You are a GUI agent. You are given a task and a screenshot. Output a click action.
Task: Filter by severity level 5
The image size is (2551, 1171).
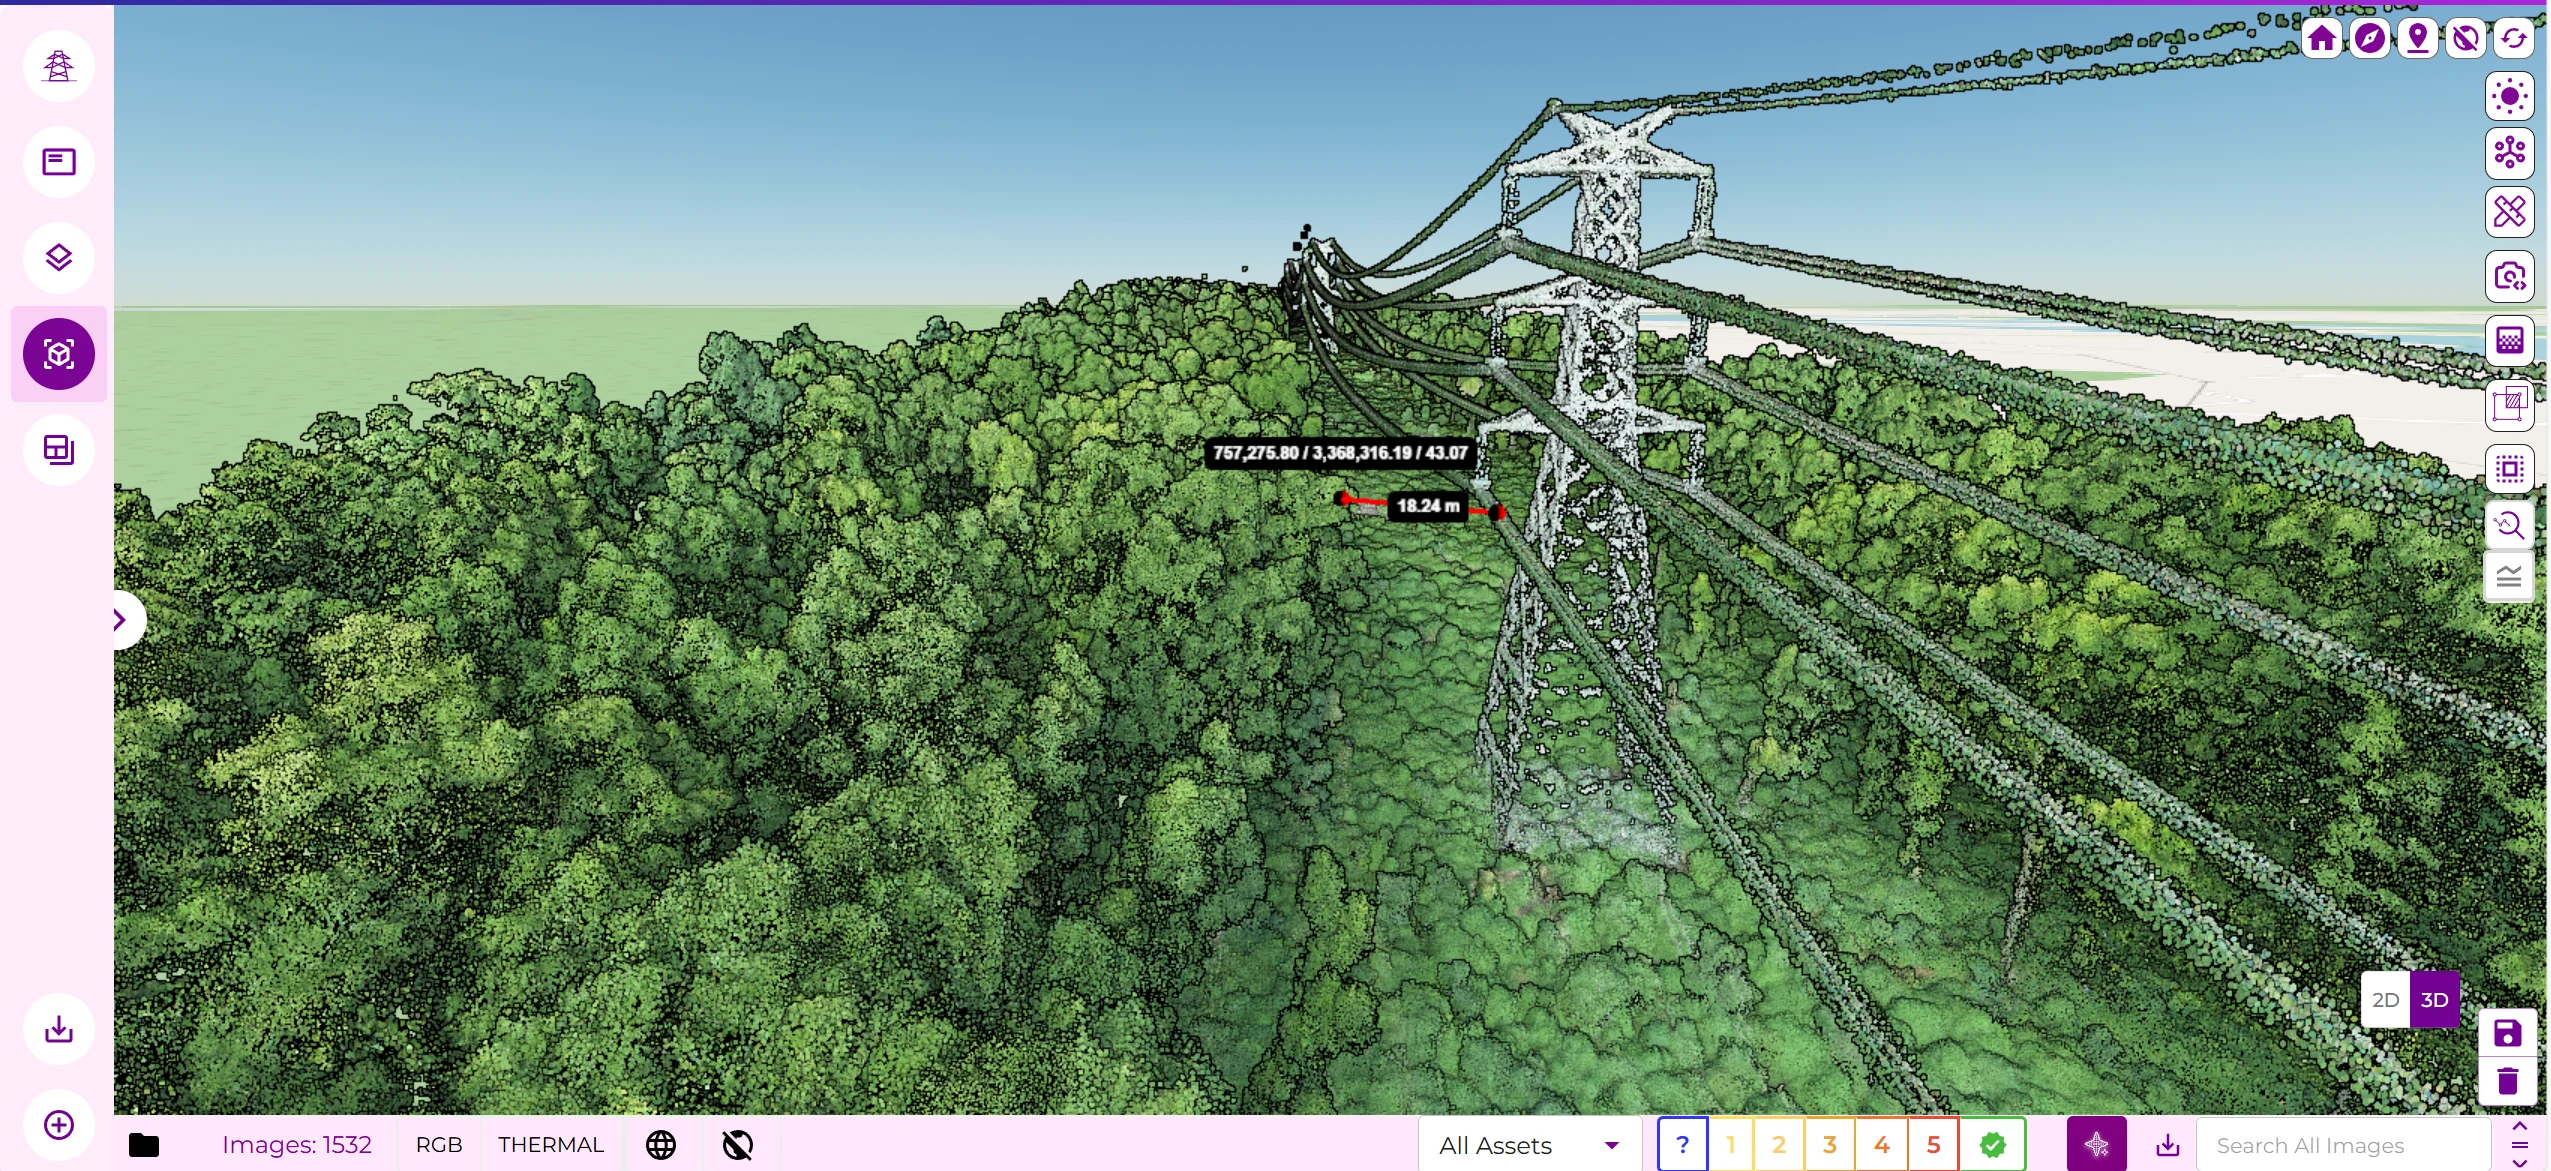pyautogui.click(x=1933, y=1145)
